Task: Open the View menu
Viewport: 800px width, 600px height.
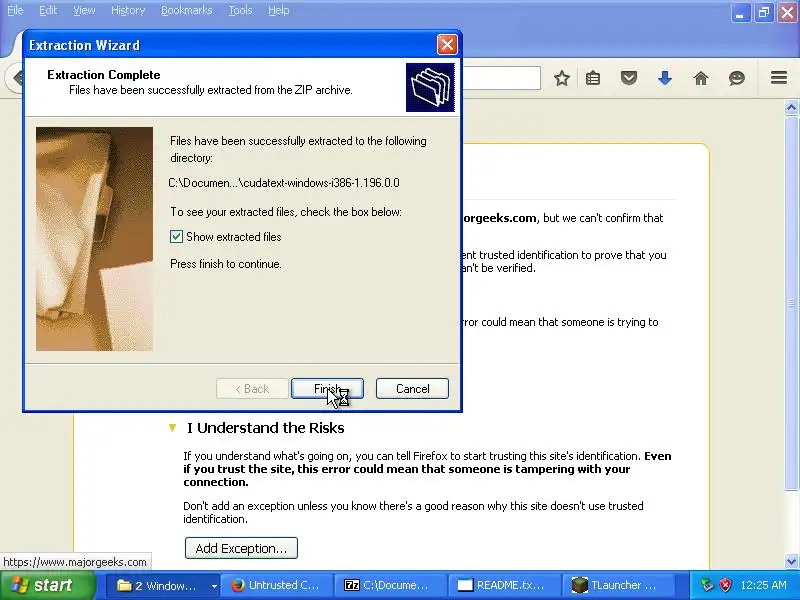Action: tap(84, 10)
